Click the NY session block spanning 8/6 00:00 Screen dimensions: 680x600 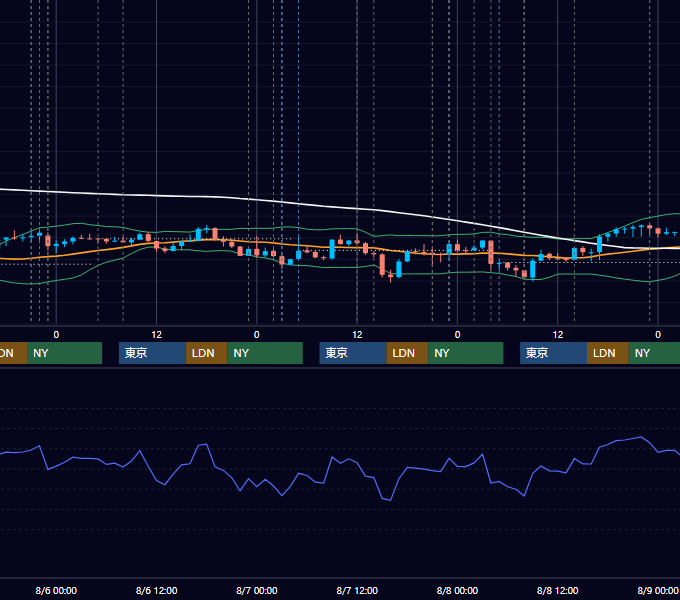point(64,353)
